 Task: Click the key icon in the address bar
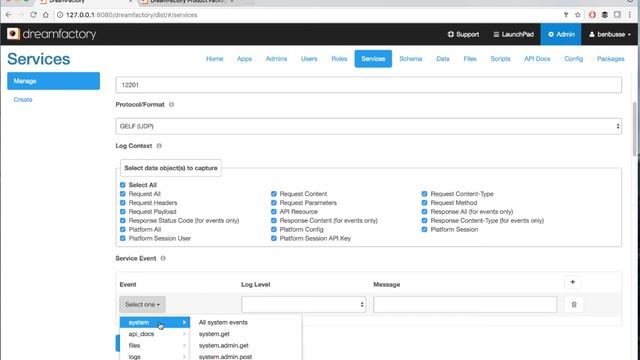click(566, 15)
